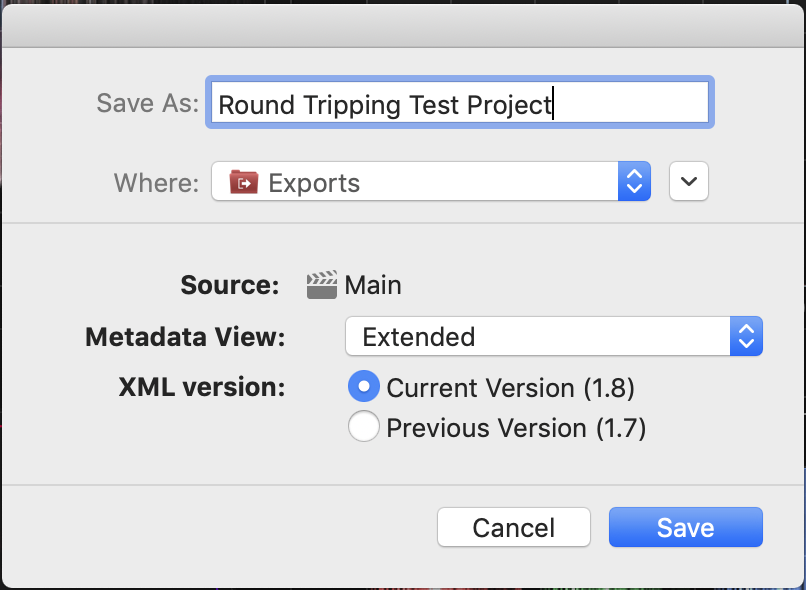Select the Current Version (1.8) radio button

tap(363, 387)
